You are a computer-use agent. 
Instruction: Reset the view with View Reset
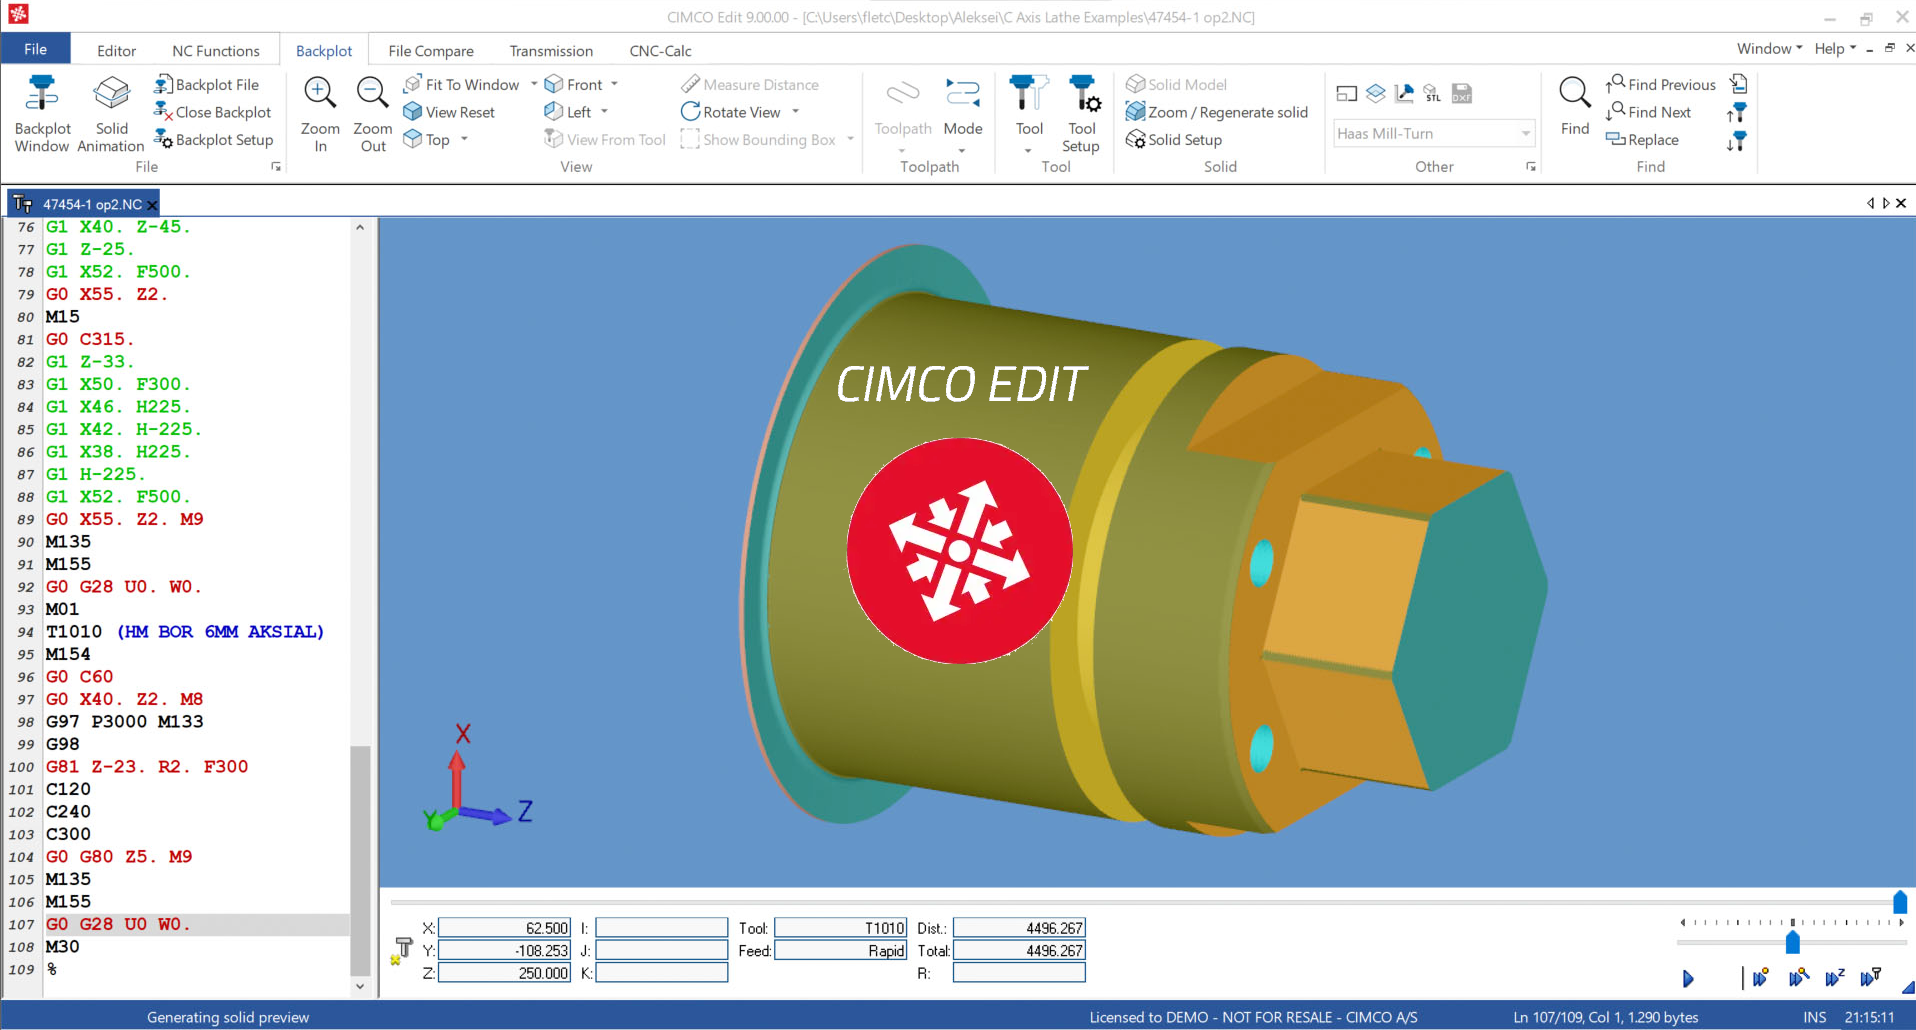tap(449, 112)
